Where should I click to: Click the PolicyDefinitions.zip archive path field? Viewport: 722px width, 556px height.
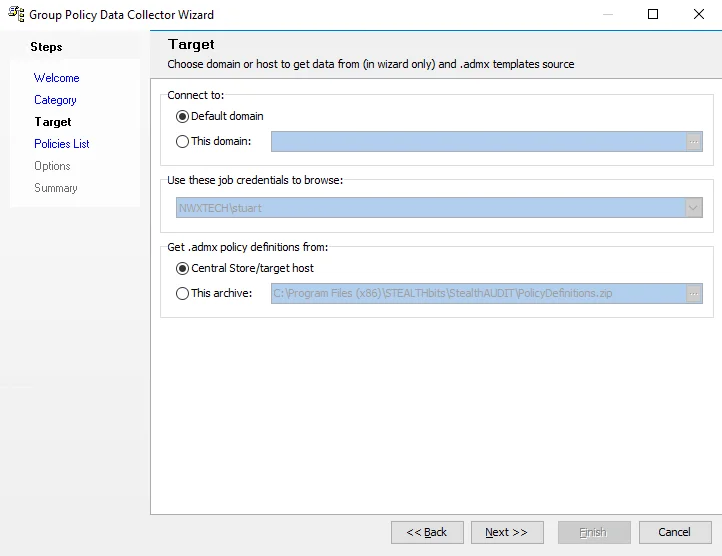pos(478,293)
